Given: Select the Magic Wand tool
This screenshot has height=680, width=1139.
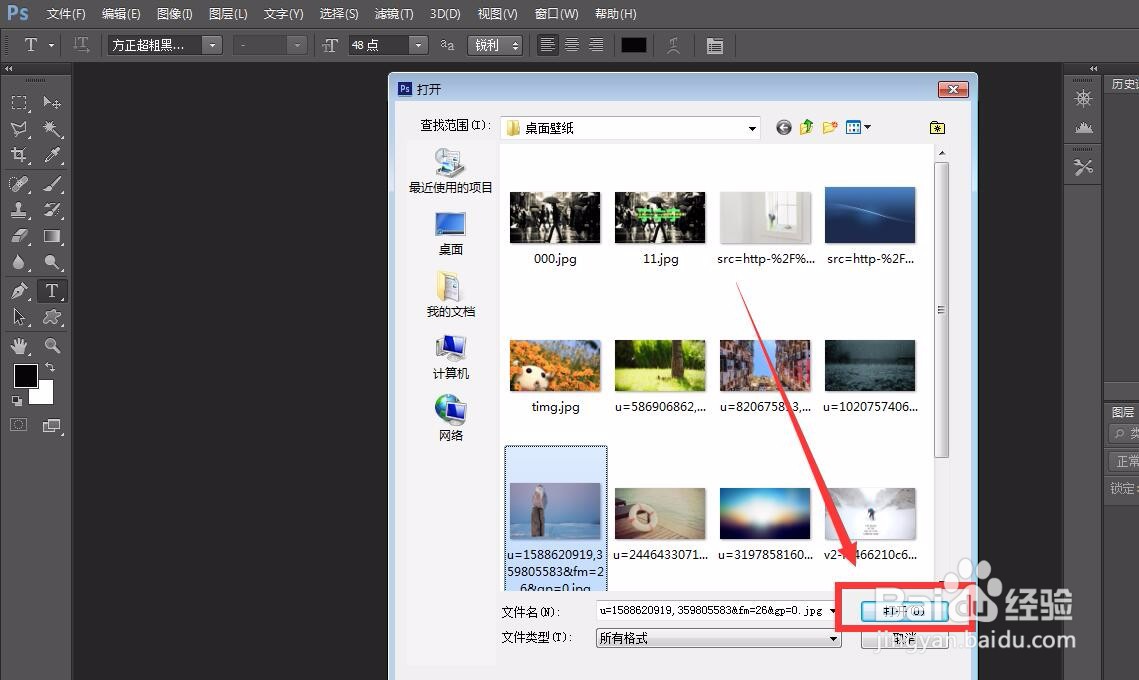Looking at the screenshot, I should (52, 129).
